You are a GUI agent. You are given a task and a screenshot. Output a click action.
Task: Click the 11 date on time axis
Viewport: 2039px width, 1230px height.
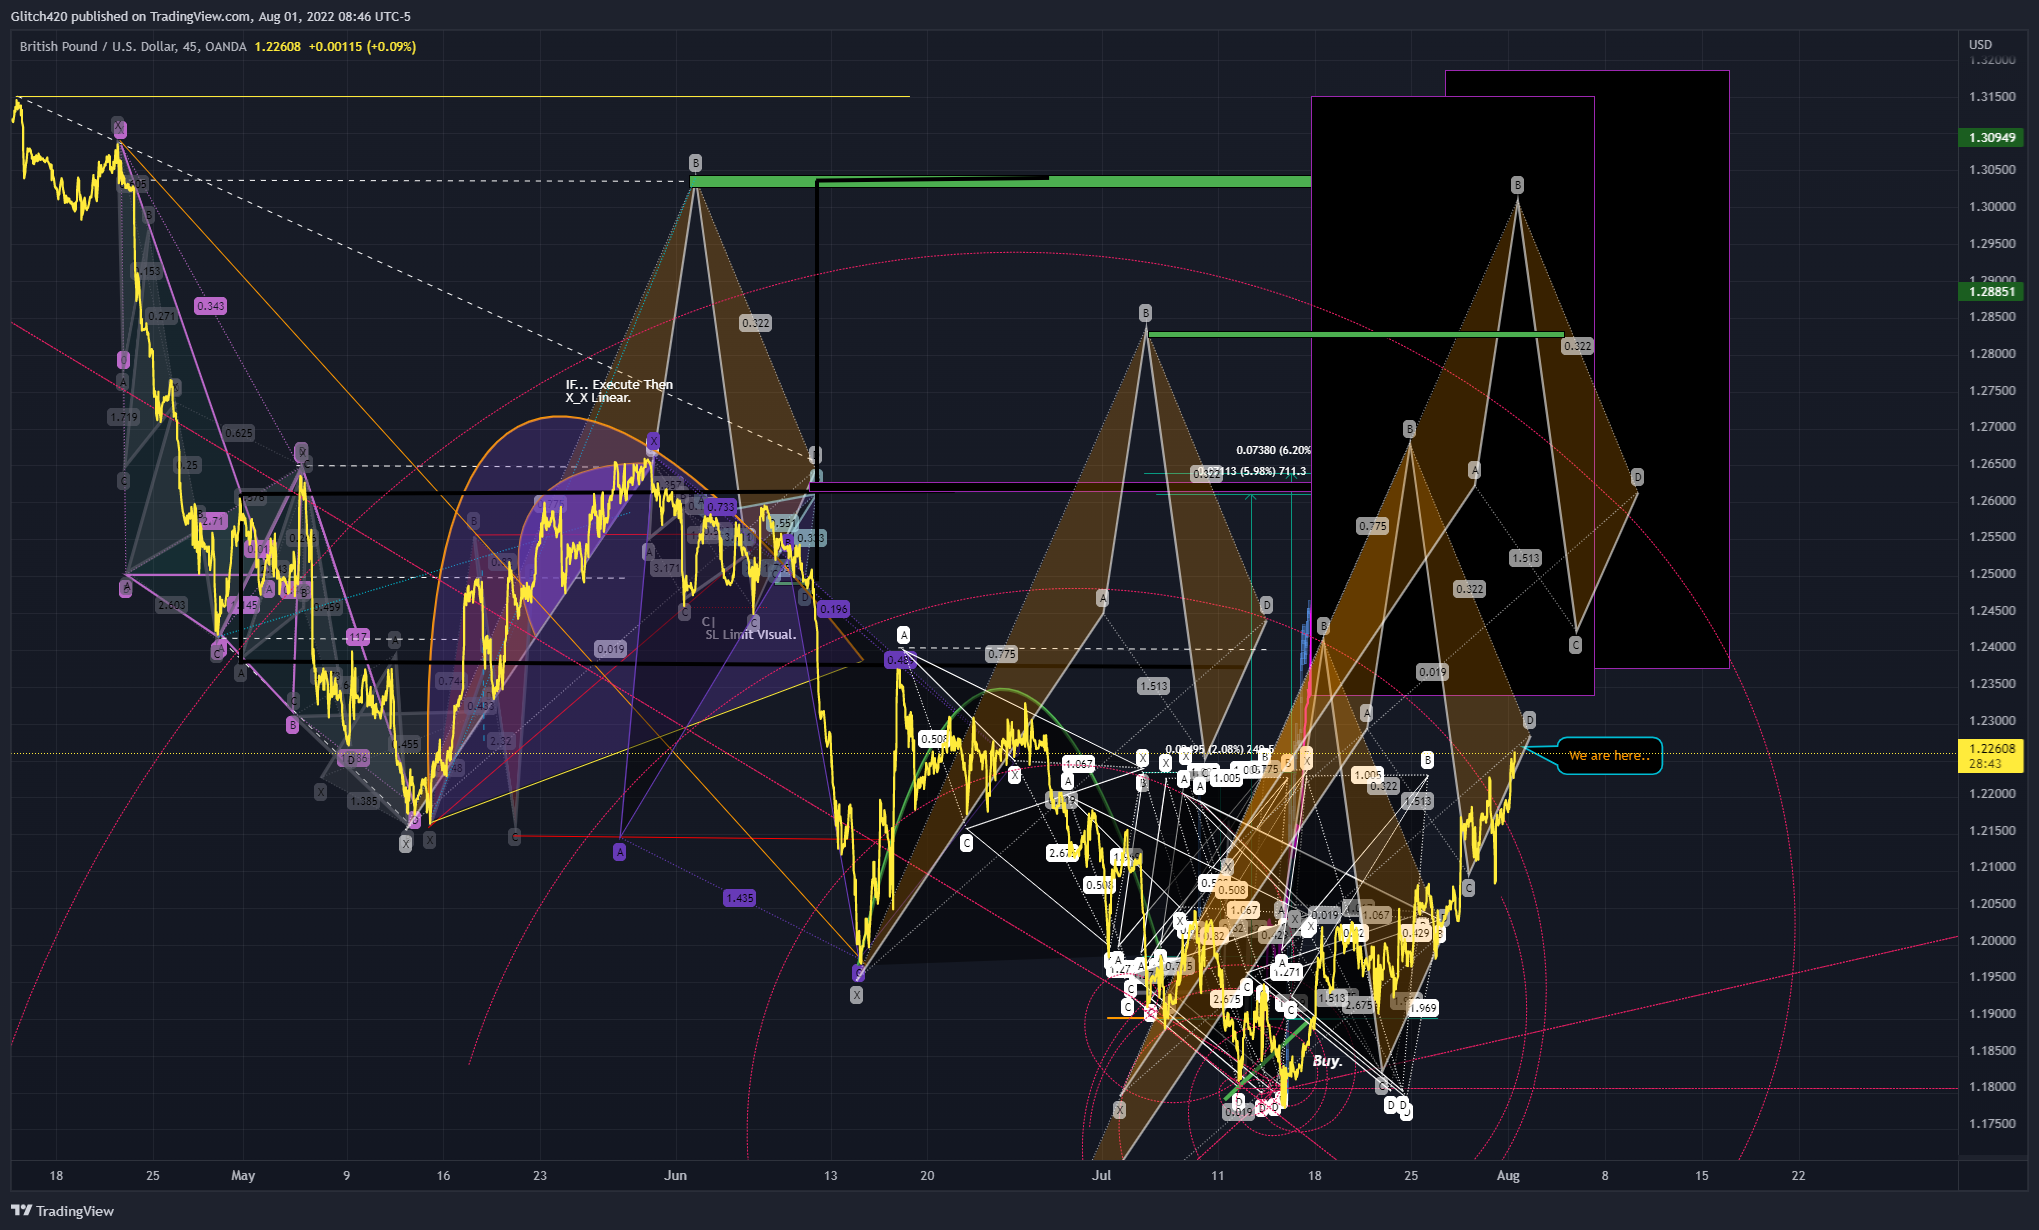[x=1217, y=1175]
